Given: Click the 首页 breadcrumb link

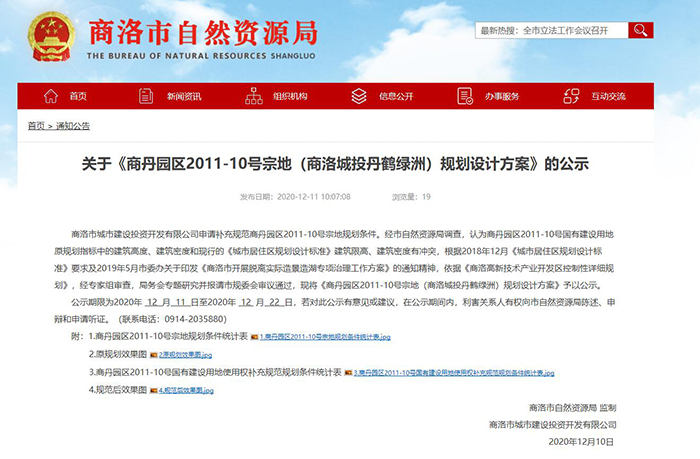Looking at the screenshot, I should [x=36, y=126].
